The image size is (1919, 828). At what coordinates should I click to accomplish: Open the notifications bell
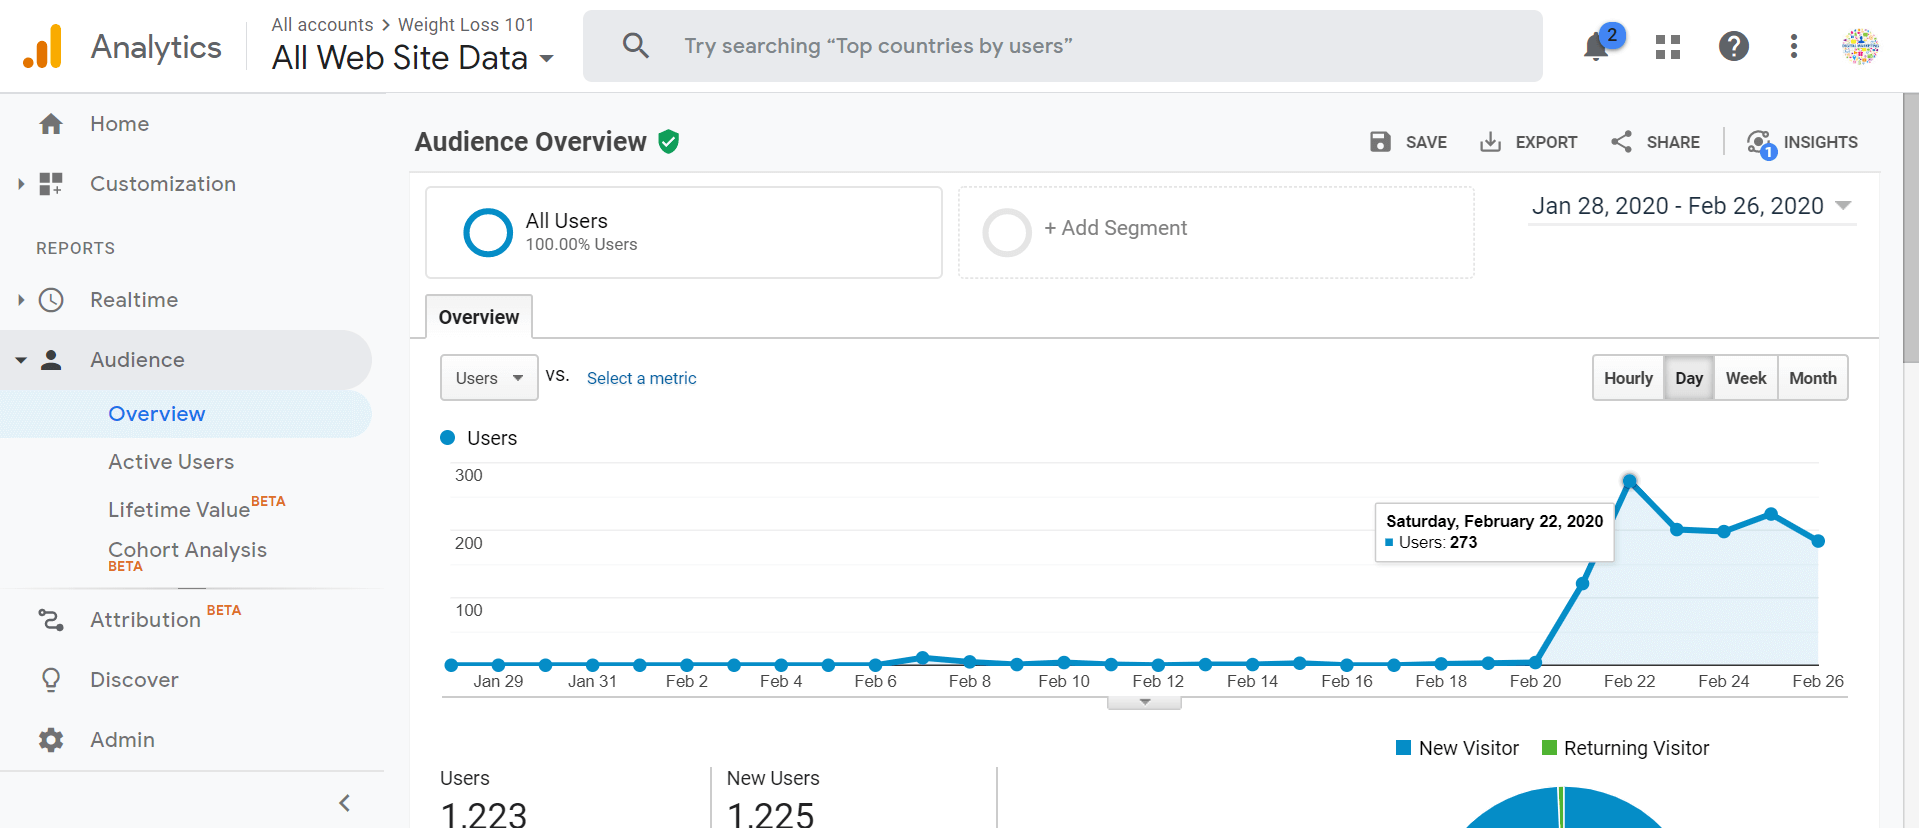point(1597,46)
